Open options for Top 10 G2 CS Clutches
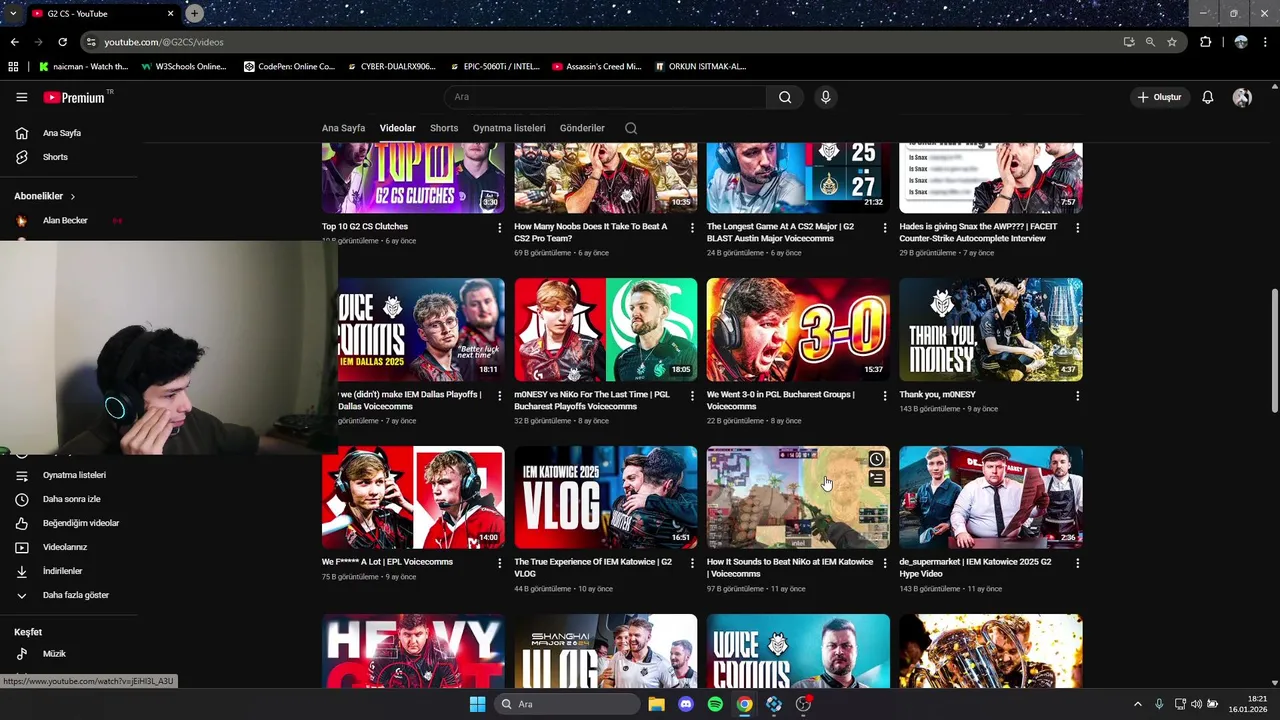The image size is (1280, 720). [x=500, y=228]
